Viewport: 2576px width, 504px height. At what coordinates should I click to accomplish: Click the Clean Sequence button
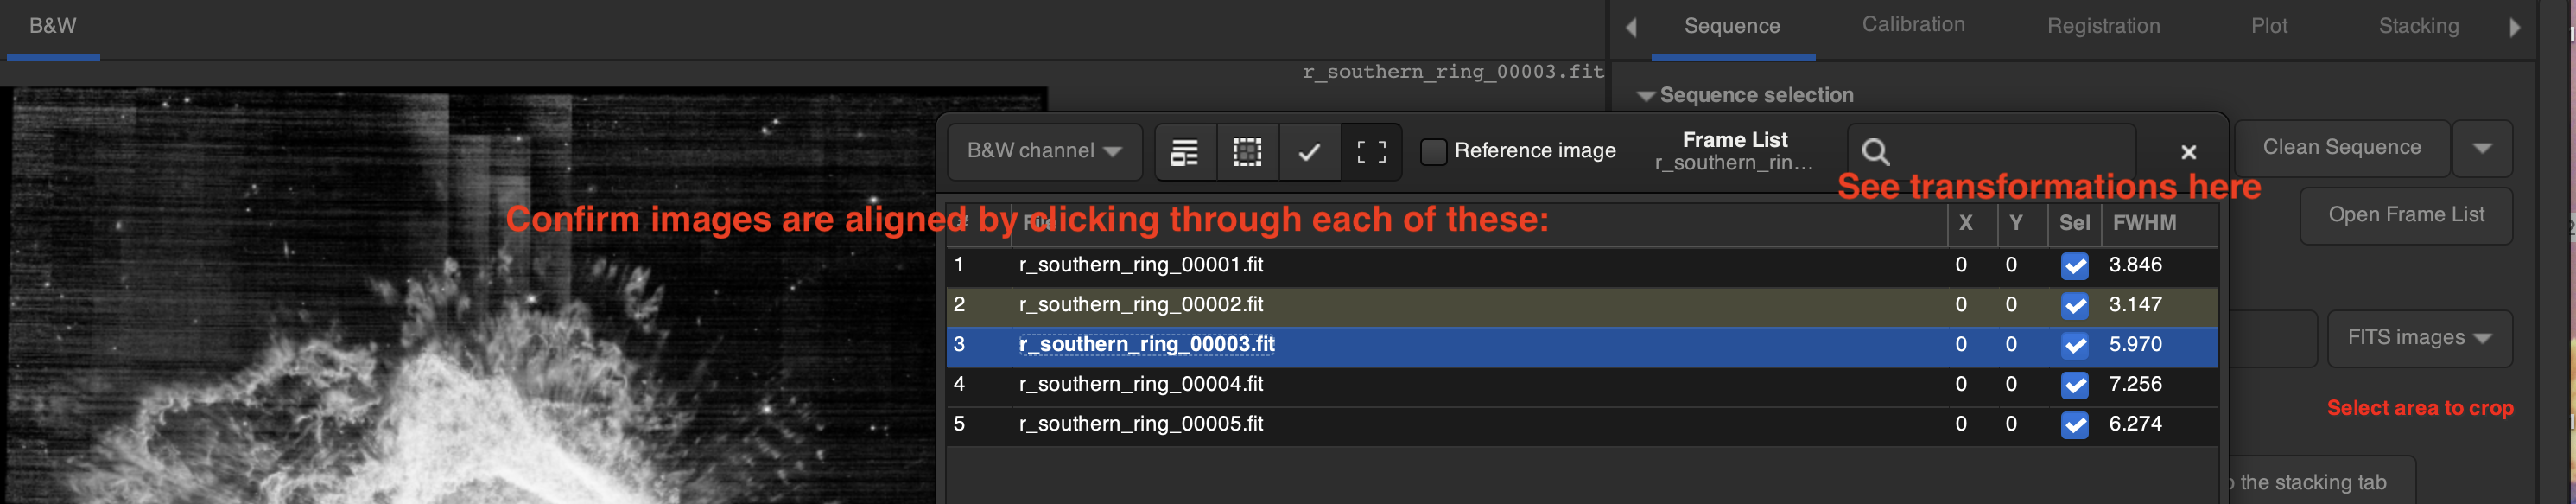point(2341,148)
